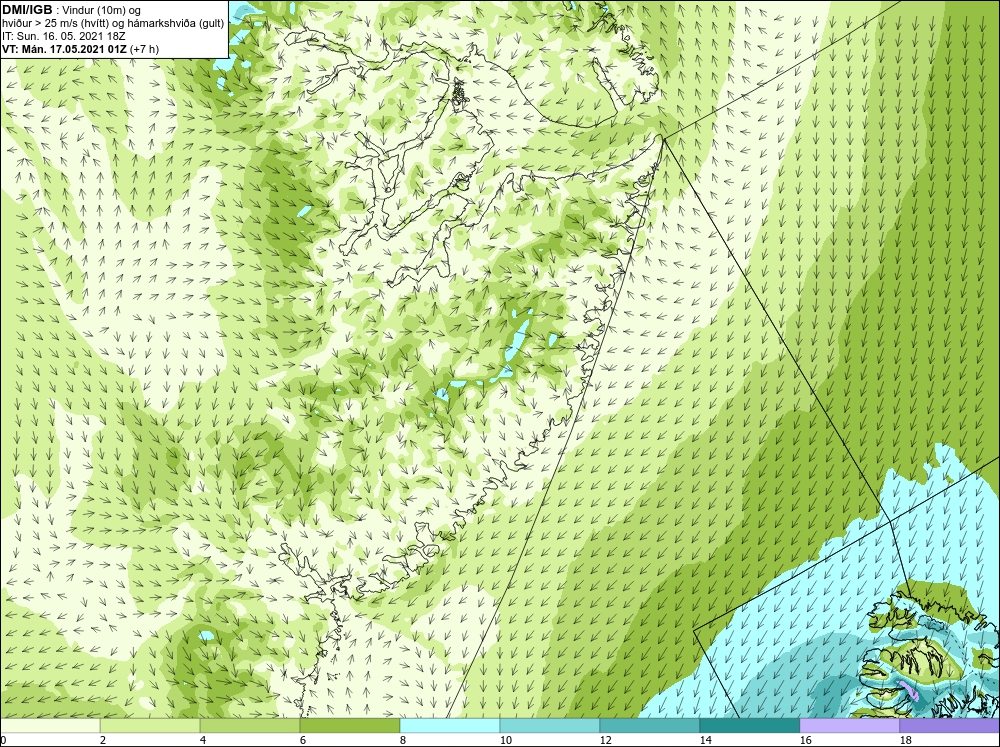Click the scale label '4'

(x=203, y=740)
